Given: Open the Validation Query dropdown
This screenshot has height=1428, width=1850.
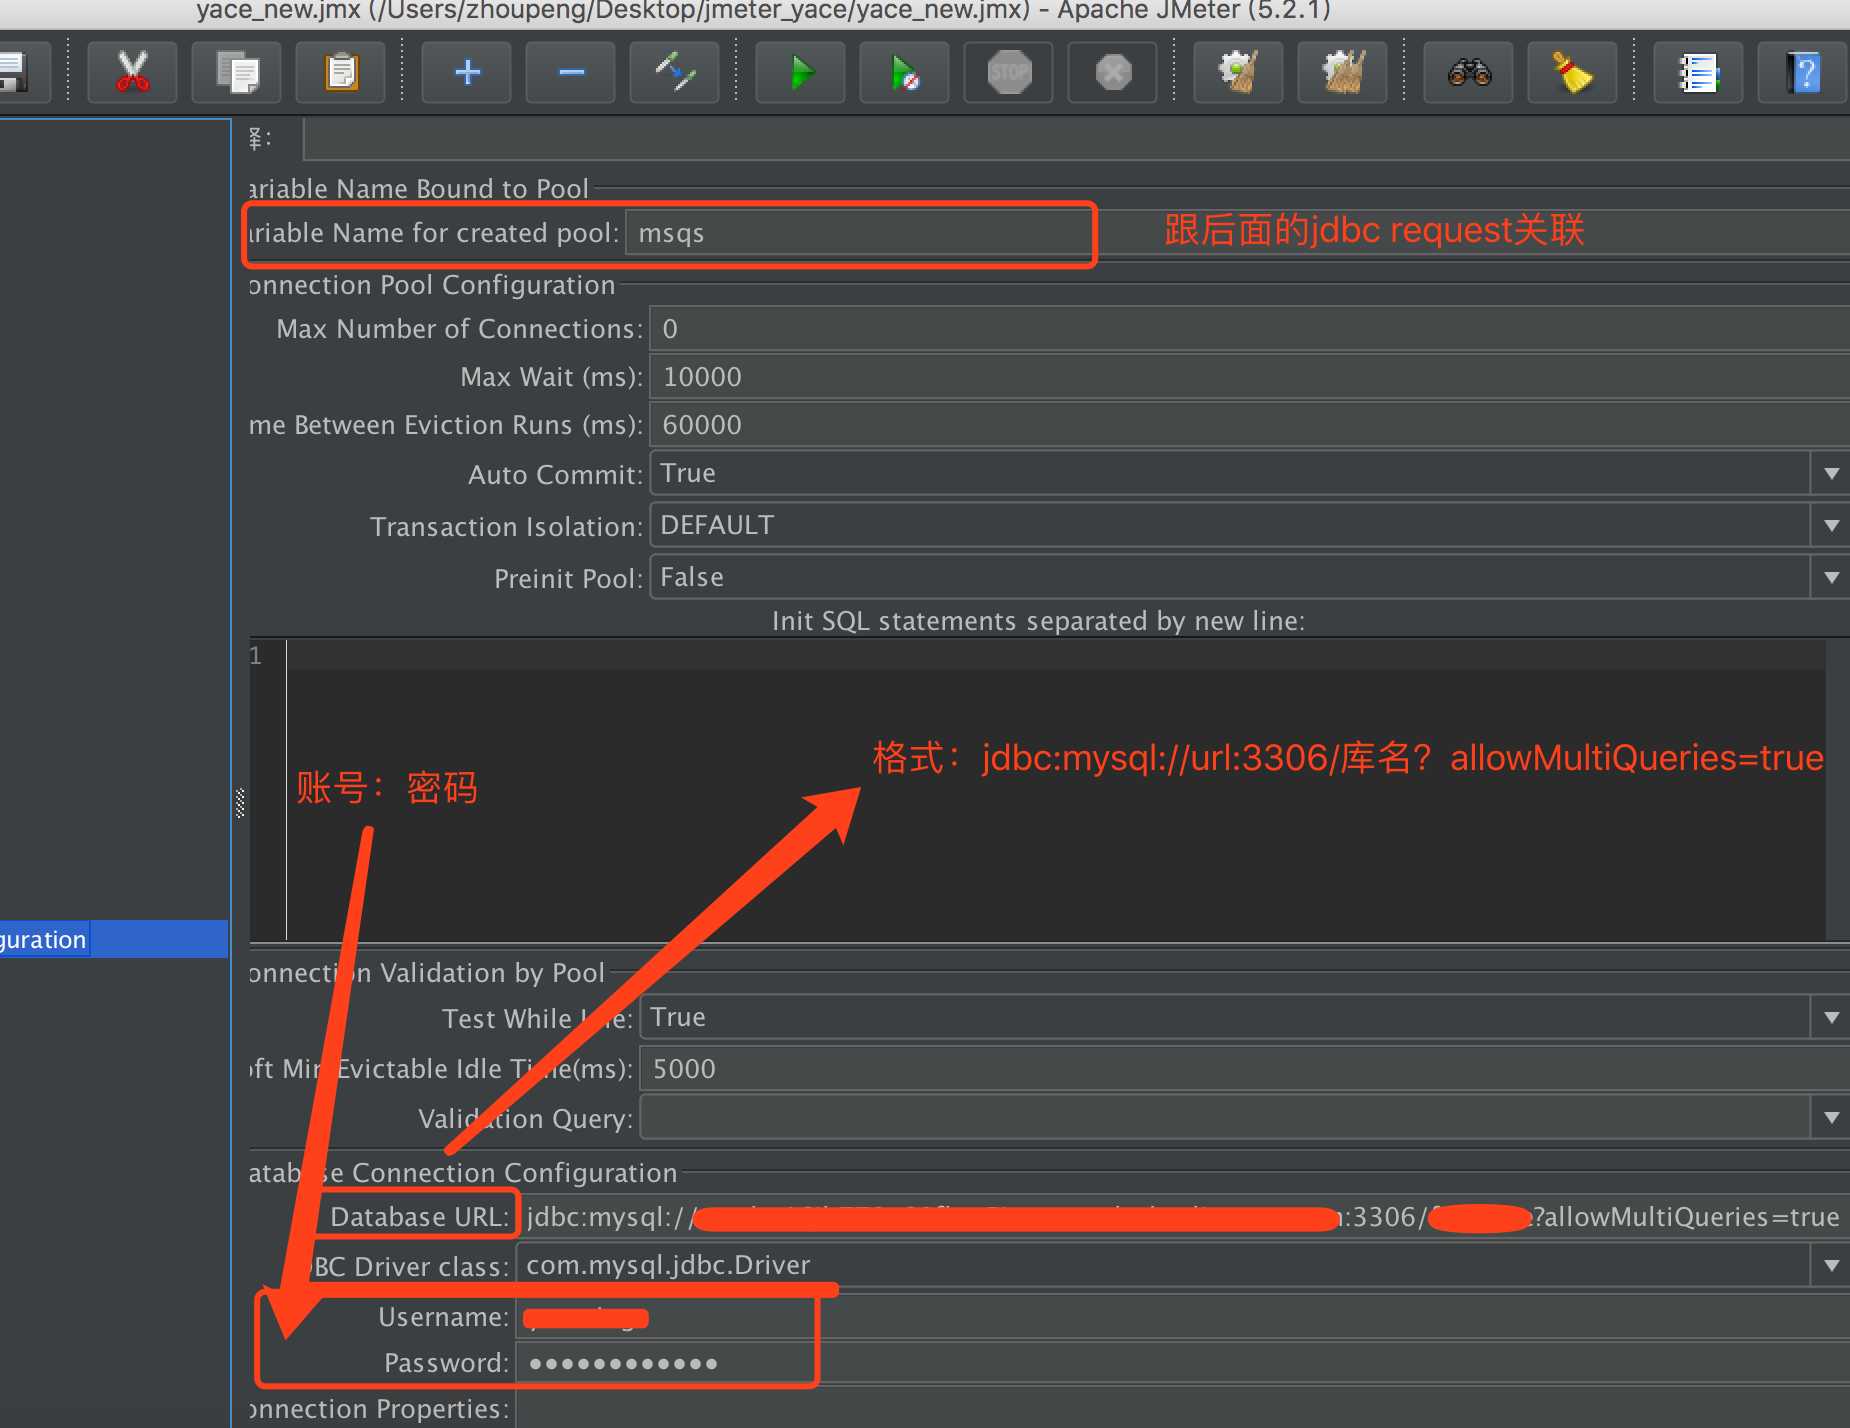Looking at the screenshot, I should [1831, 1117].
